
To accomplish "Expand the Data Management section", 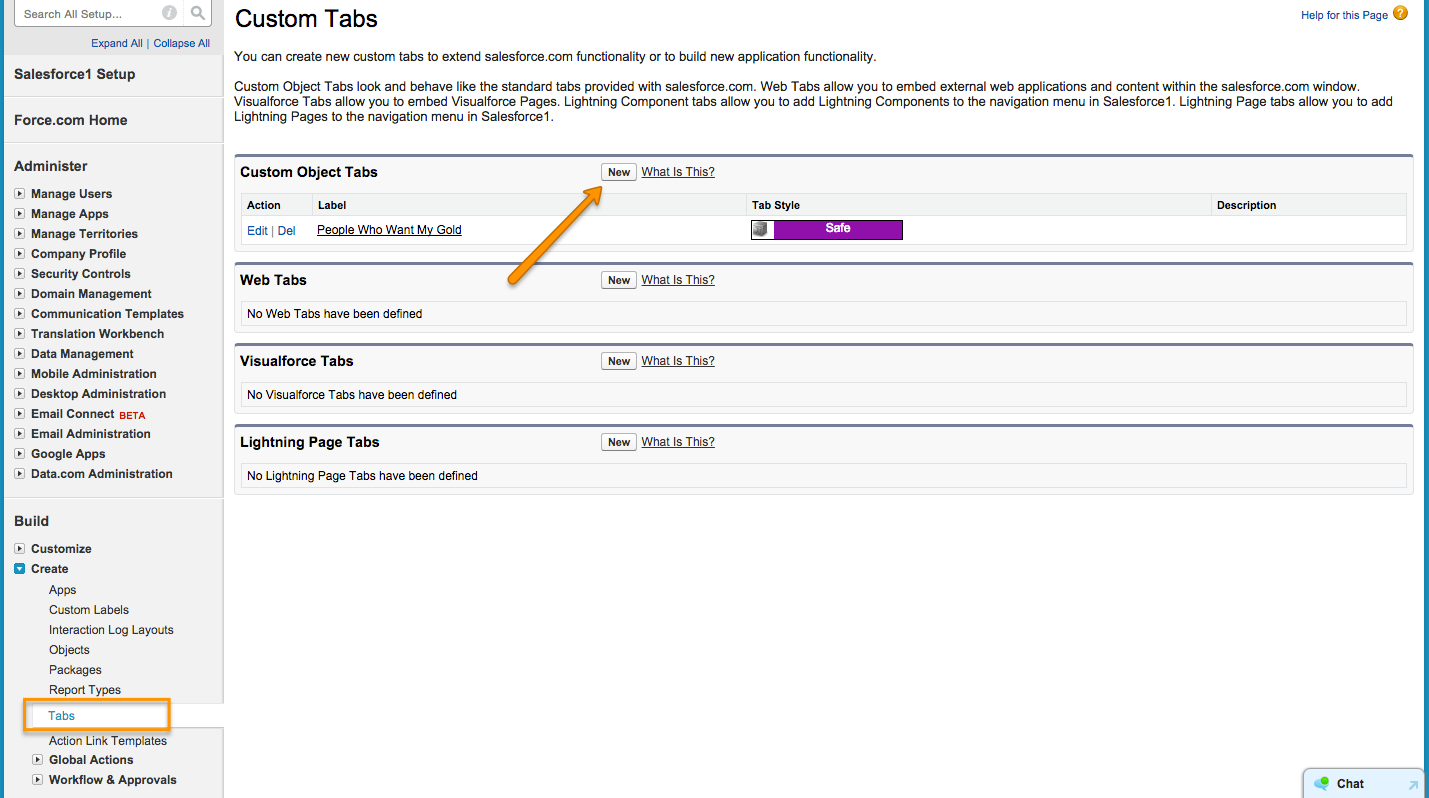I will 20,354.
